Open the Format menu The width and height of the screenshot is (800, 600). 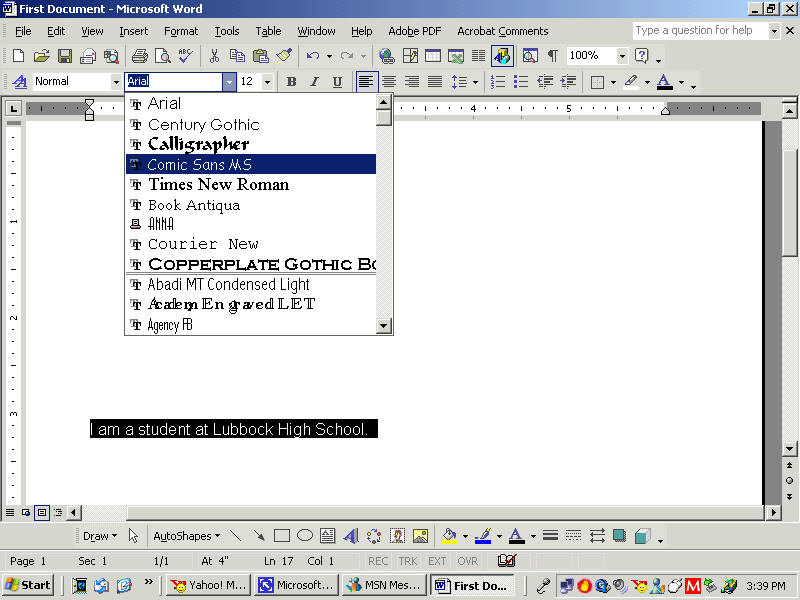pos(181,31)
